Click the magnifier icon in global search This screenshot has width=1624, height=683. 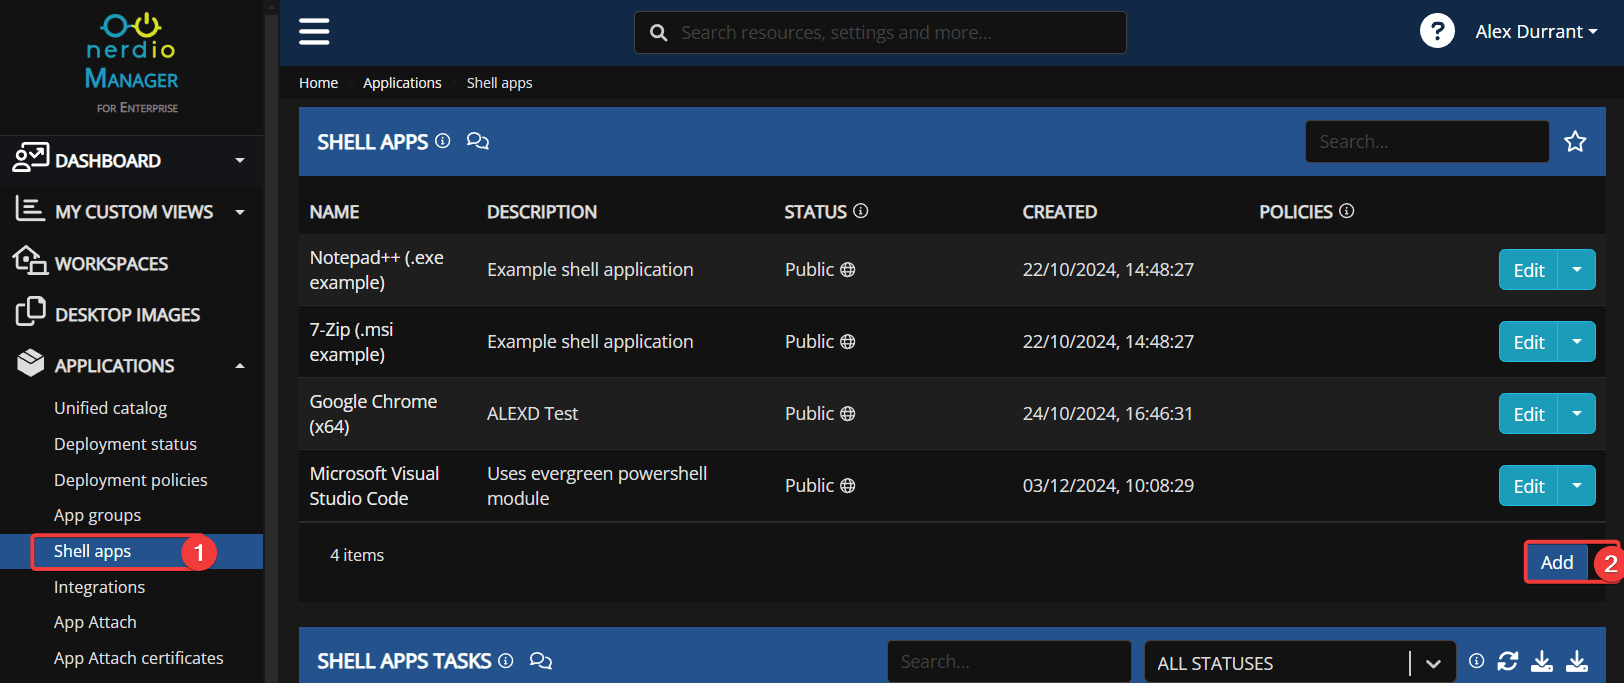658,33
